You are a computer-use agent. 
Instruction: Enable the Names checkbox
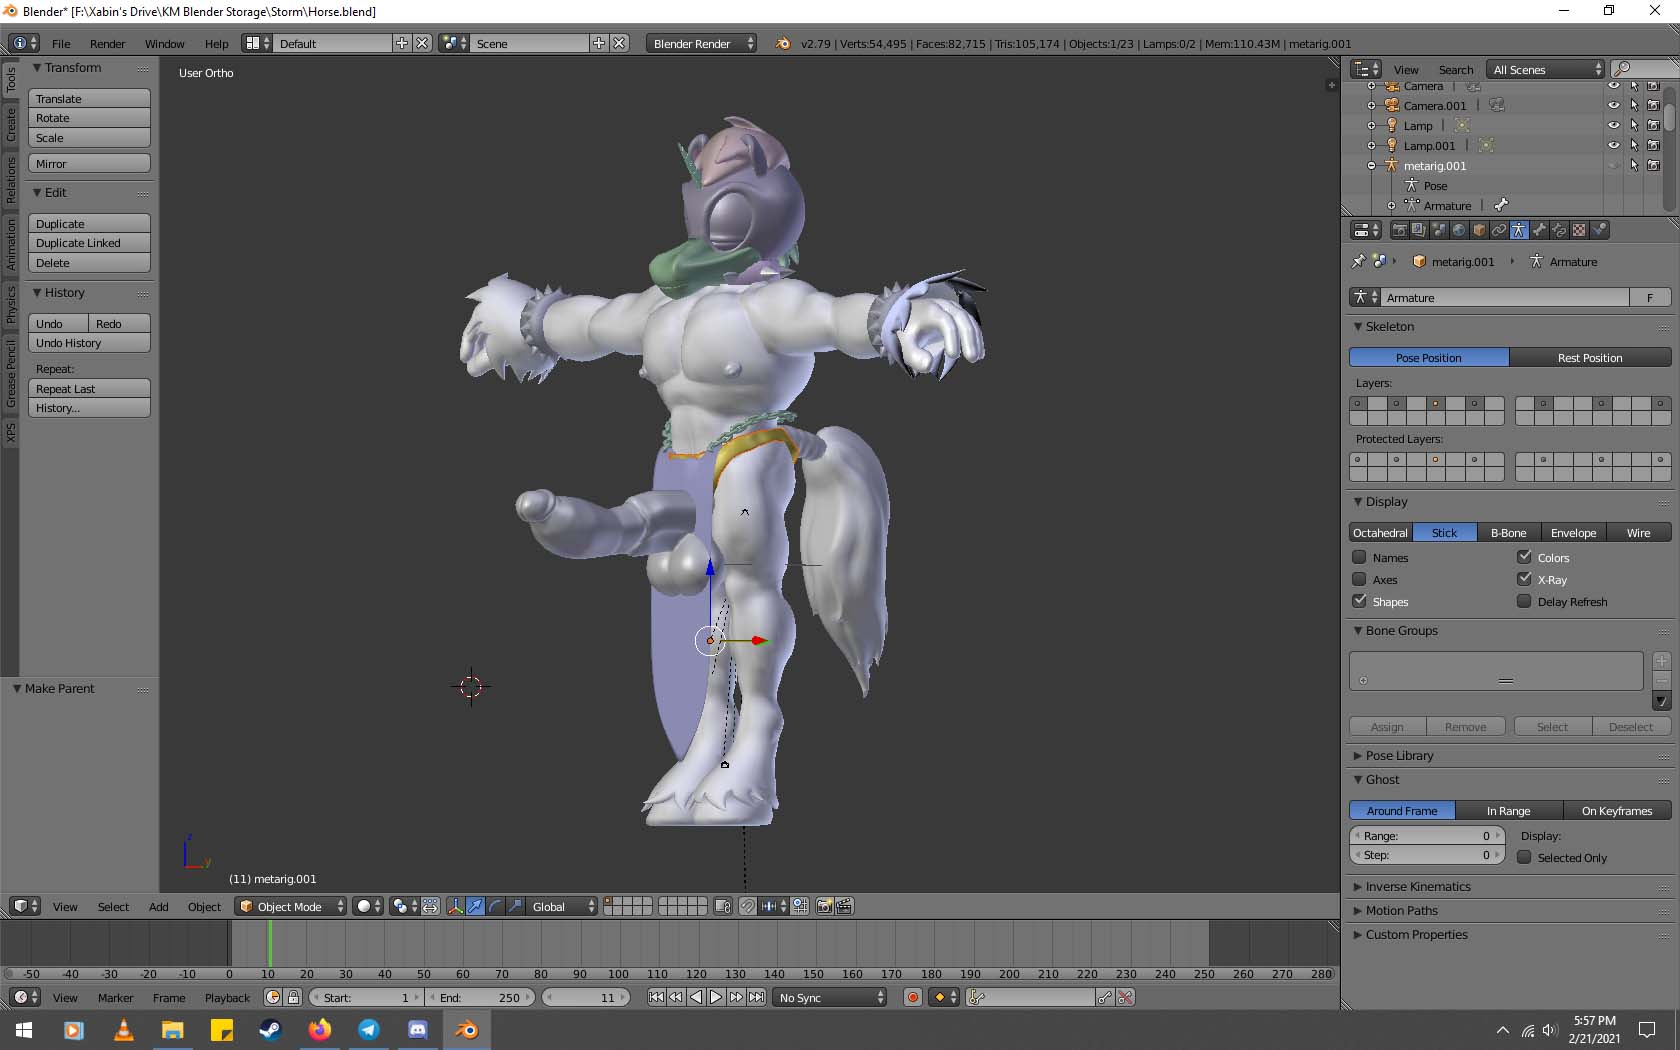(1359, 558)
